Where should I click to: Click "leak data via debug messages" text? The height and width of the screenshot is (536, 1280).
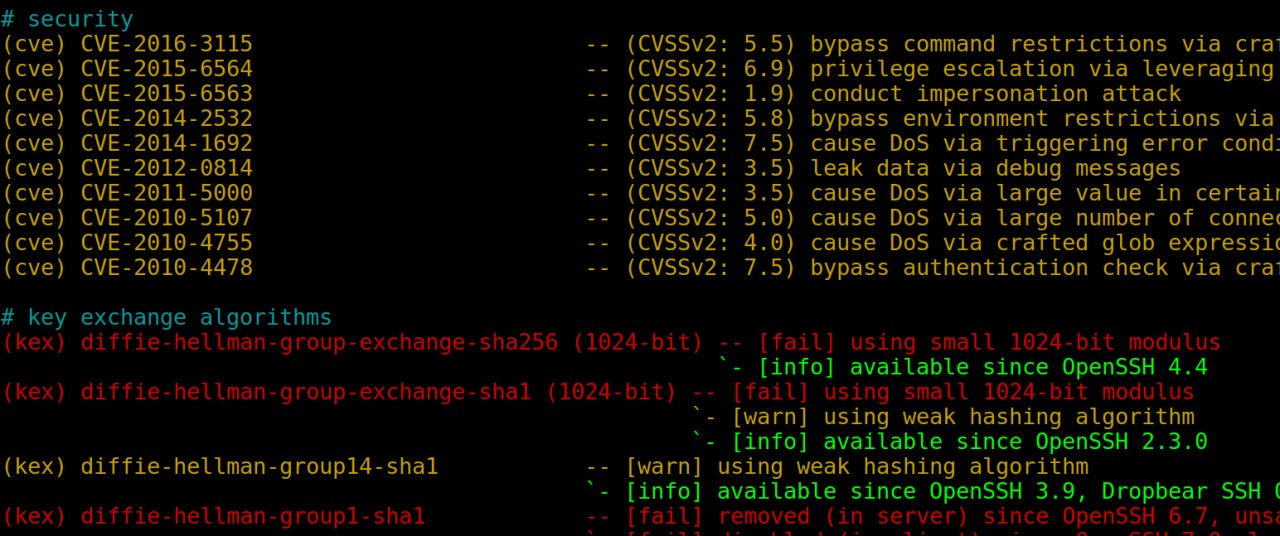(x=995, y=168)
